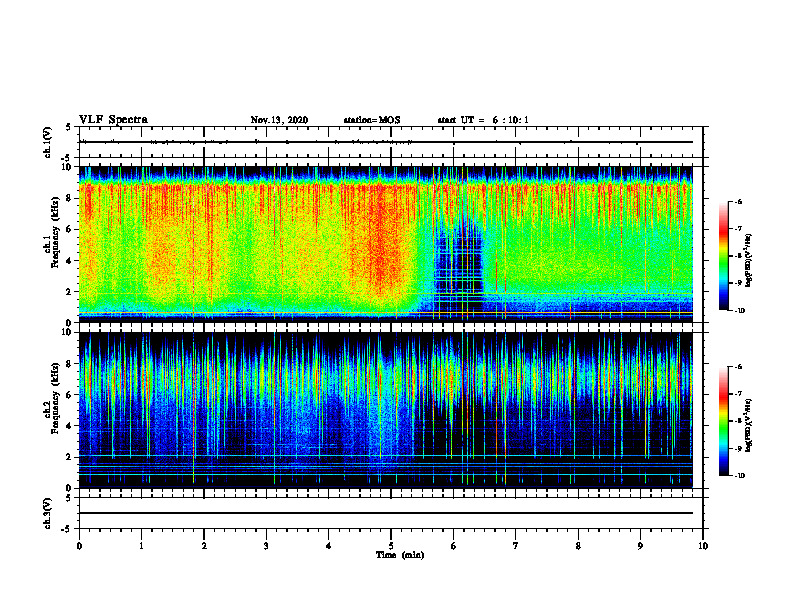Click '-6' on the ch.1 color bar
Image resolution: width=792 pixels, height=612 pixels.
click(738, 202)
